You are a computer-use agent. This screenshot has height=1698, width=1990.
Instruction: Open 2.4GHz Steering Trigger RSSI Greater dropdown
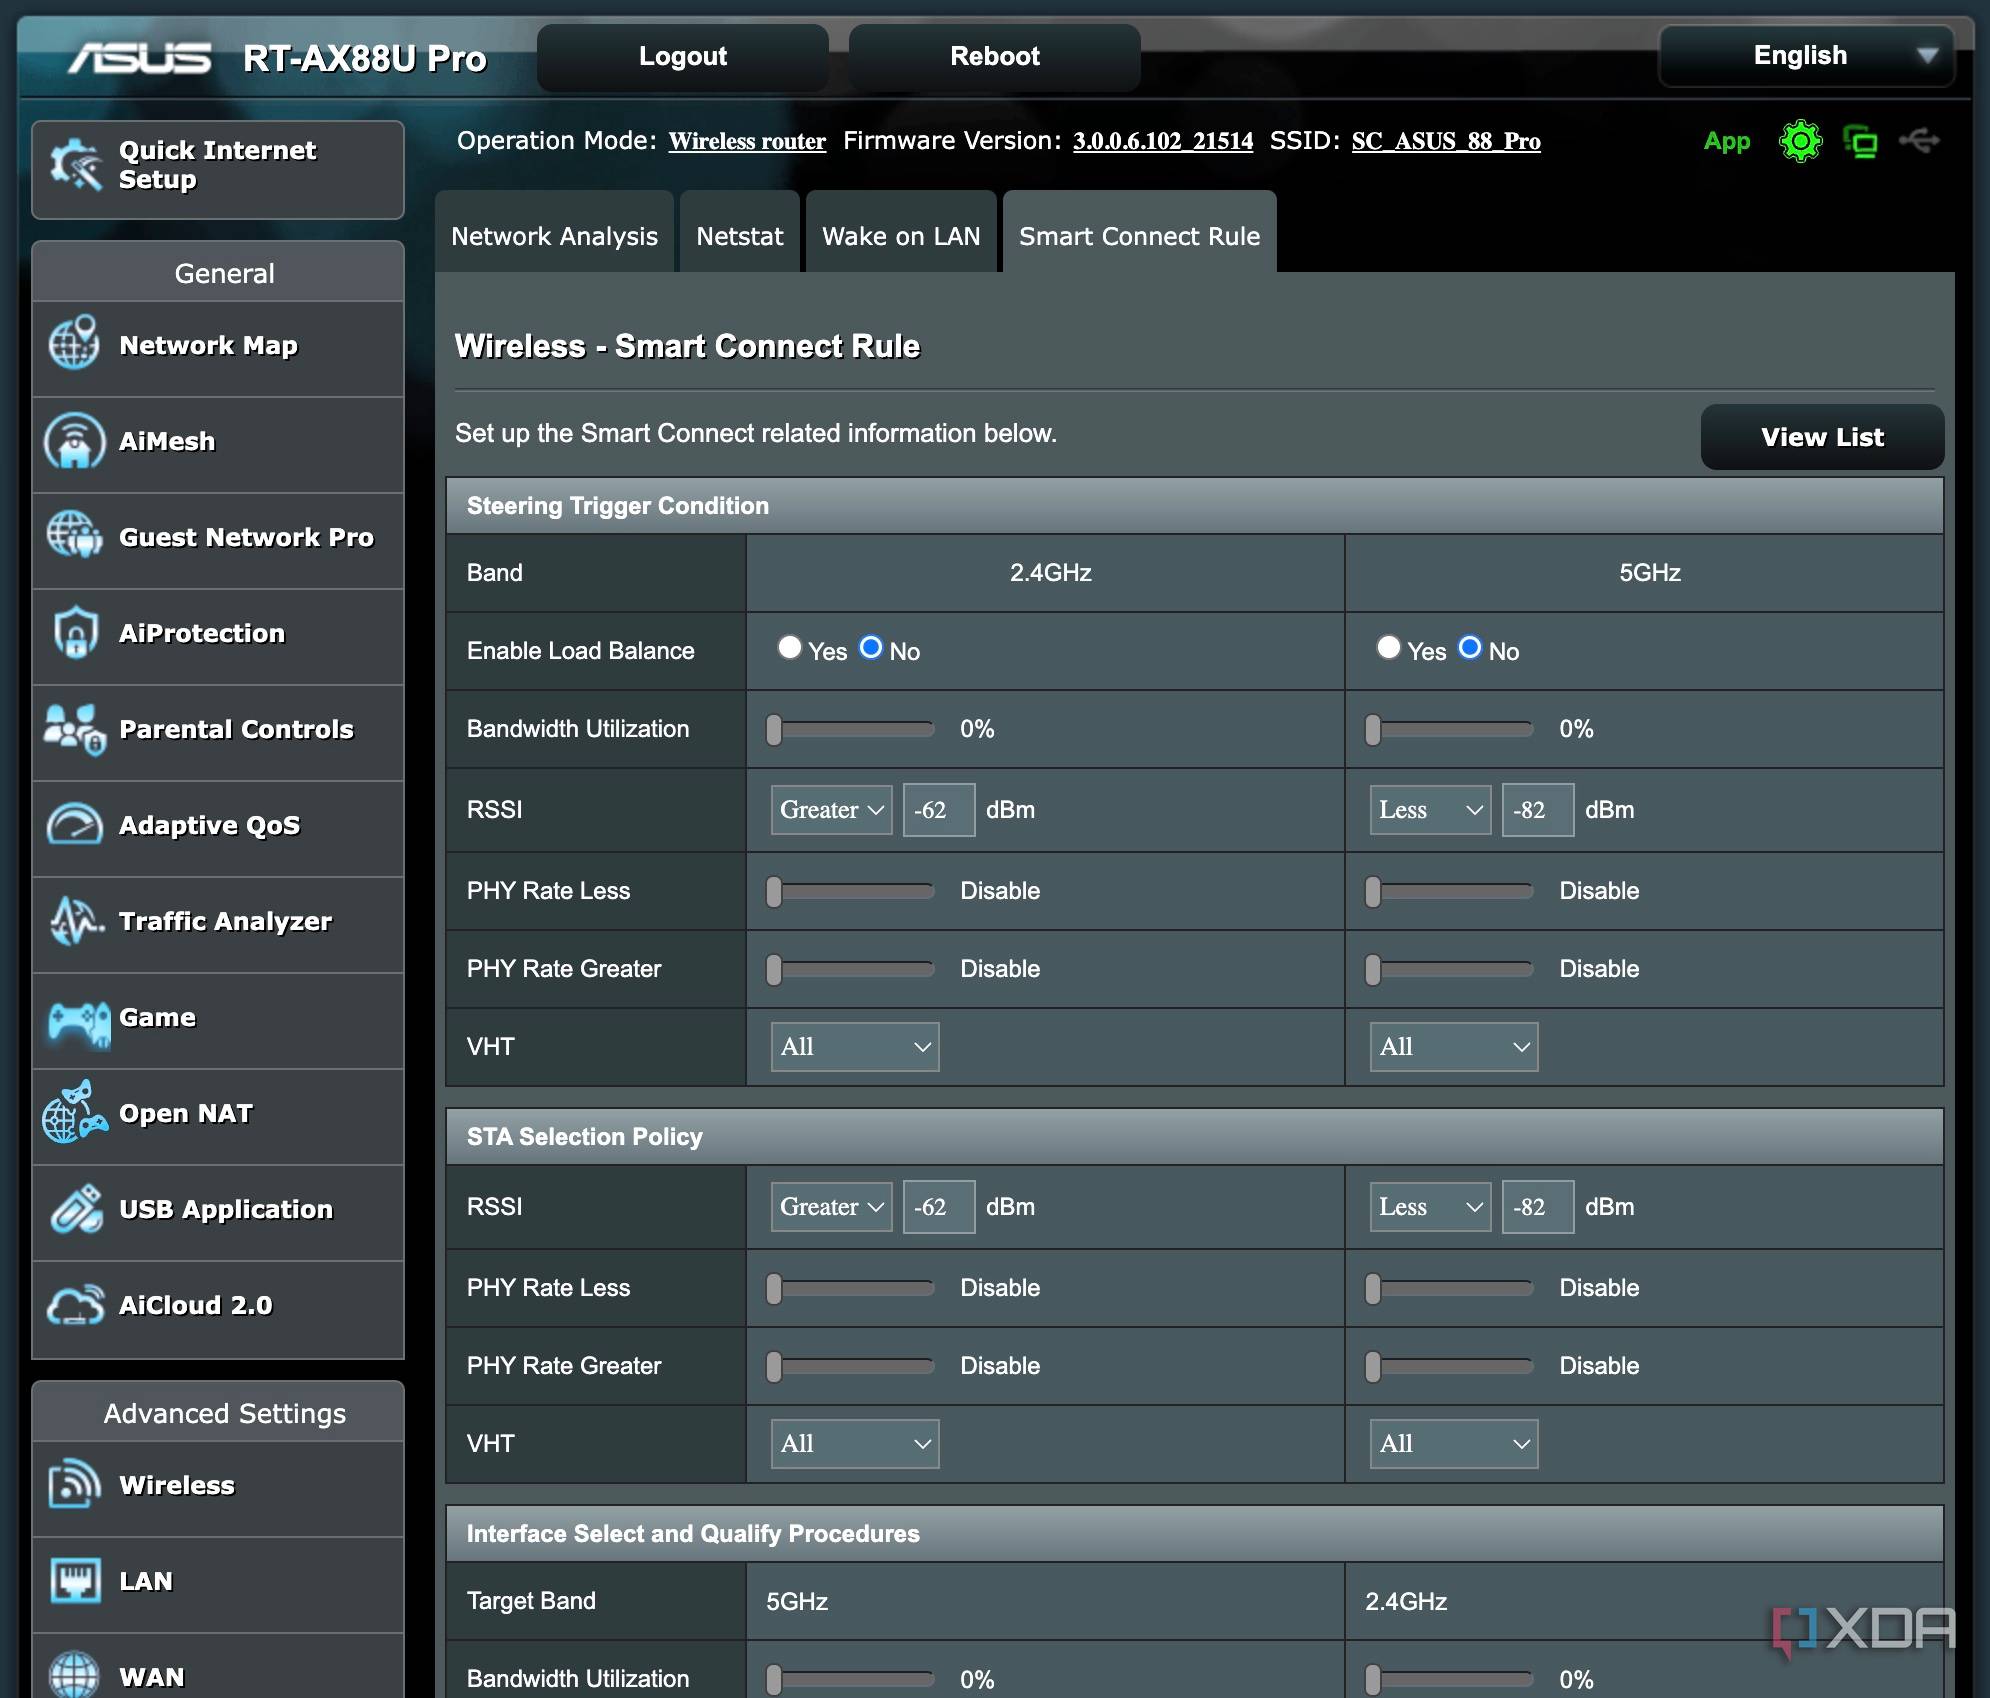point(831,810)
